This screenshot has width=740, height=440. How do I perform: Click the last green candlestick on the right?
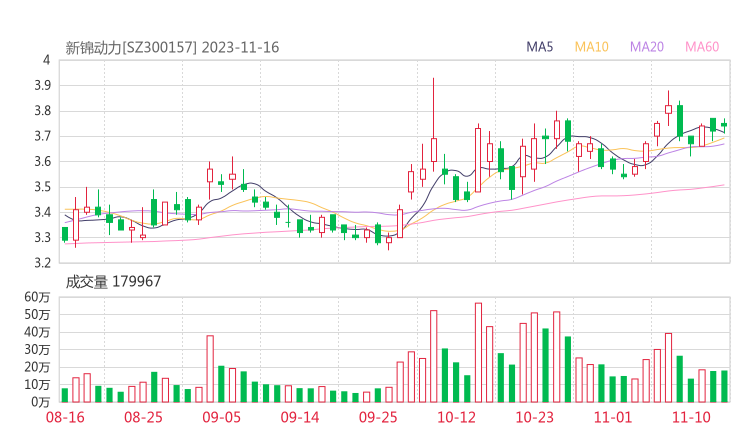pos(724,124)
